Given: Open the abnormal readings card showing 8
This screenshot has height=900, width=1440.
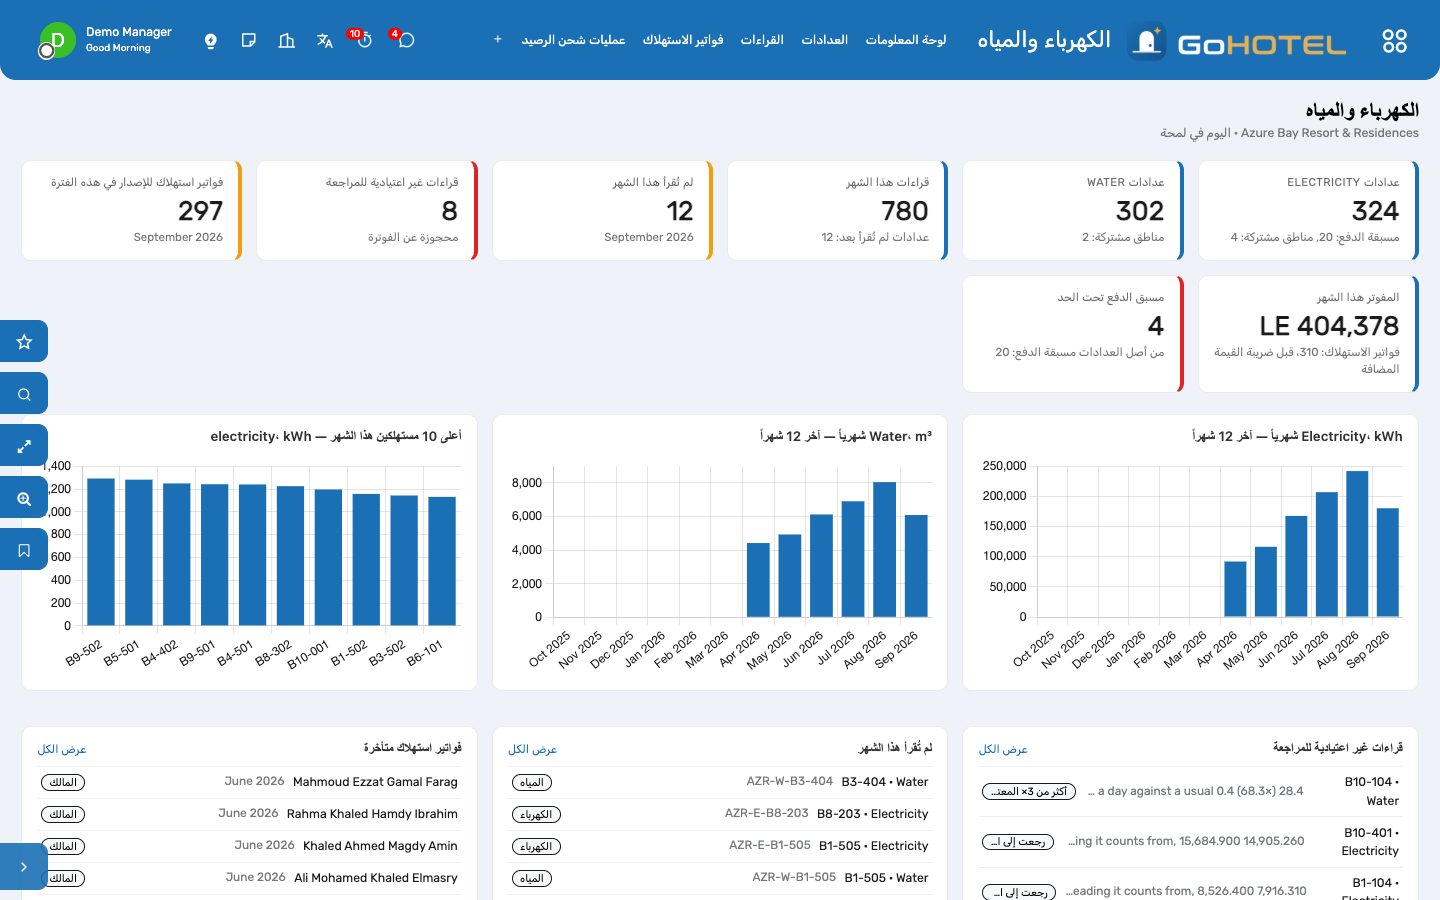Looking at the screenshot, I should click(x=367, y=210).
